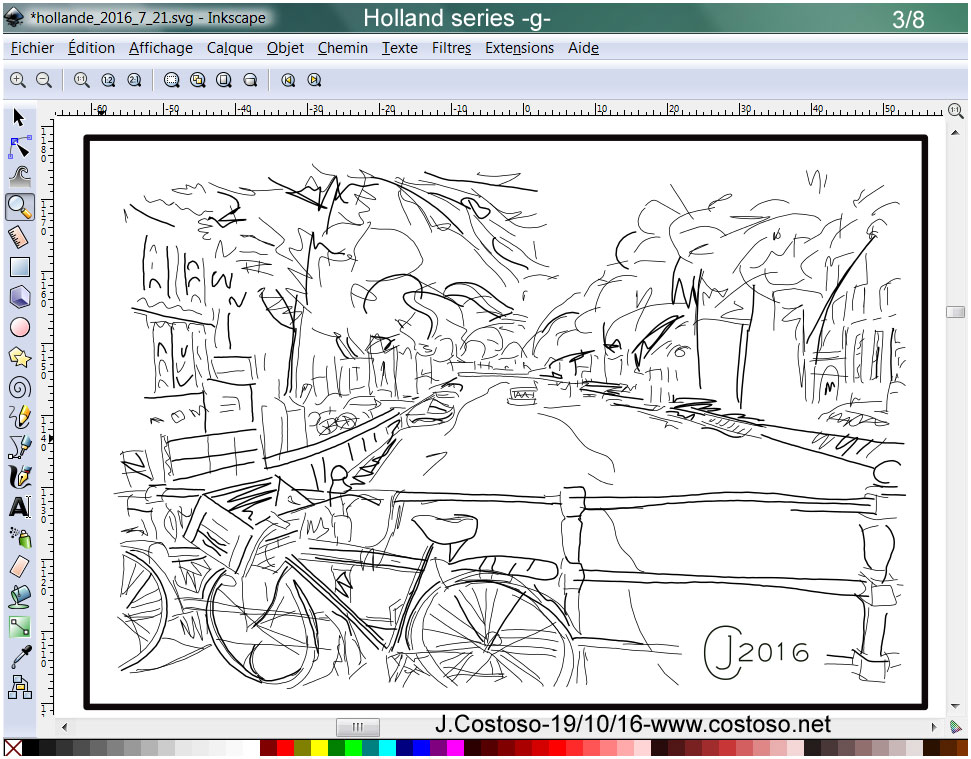
Task: Click the horizontal scrollbar thumb
Action: click(x=358, y=727)
